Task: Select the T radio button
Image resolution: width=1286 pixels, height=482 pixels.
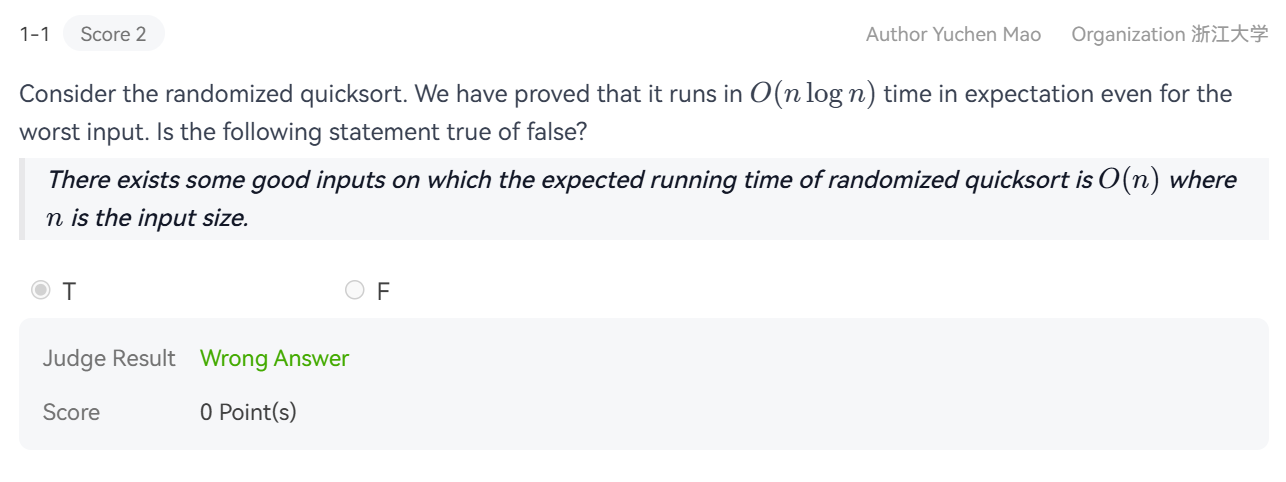Action: 40,291
